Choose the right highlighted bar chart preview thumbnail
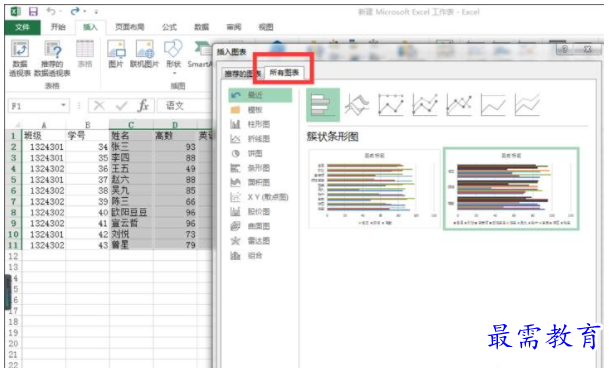 [x=511, y=188]
